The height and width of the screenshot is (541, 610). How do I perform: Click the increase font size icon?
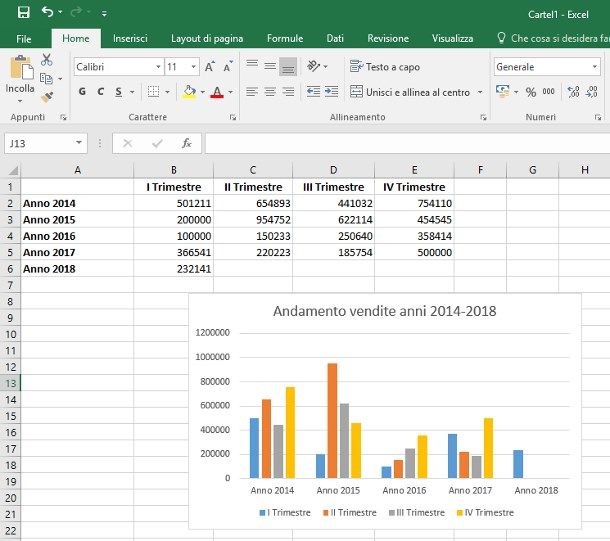tap(210, 67)
